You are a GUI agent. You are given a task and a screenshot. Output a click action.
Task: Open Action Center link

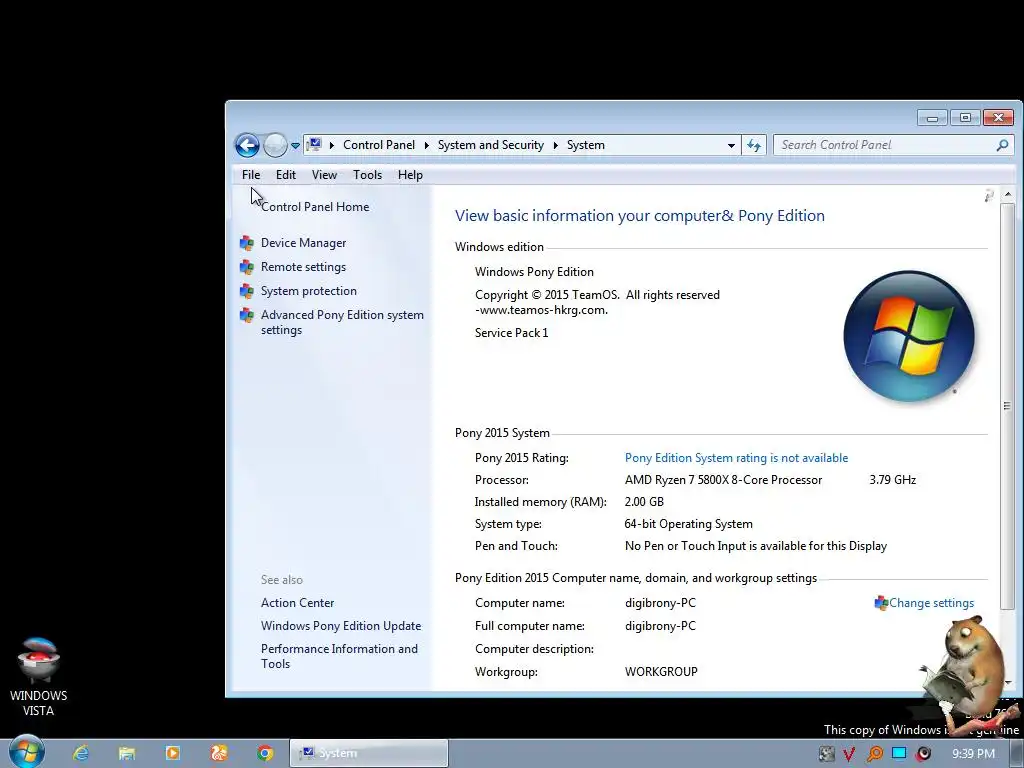point(297,603)
